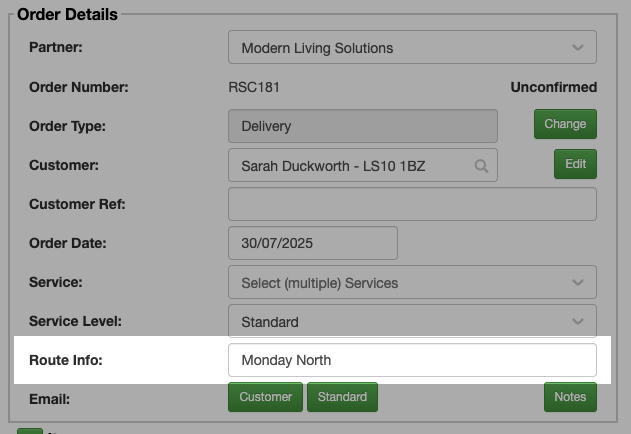This screenshot has width=631, height=434.
Task: Click the disabled Order Type Delivery field
Action: (x=363, y=126)
